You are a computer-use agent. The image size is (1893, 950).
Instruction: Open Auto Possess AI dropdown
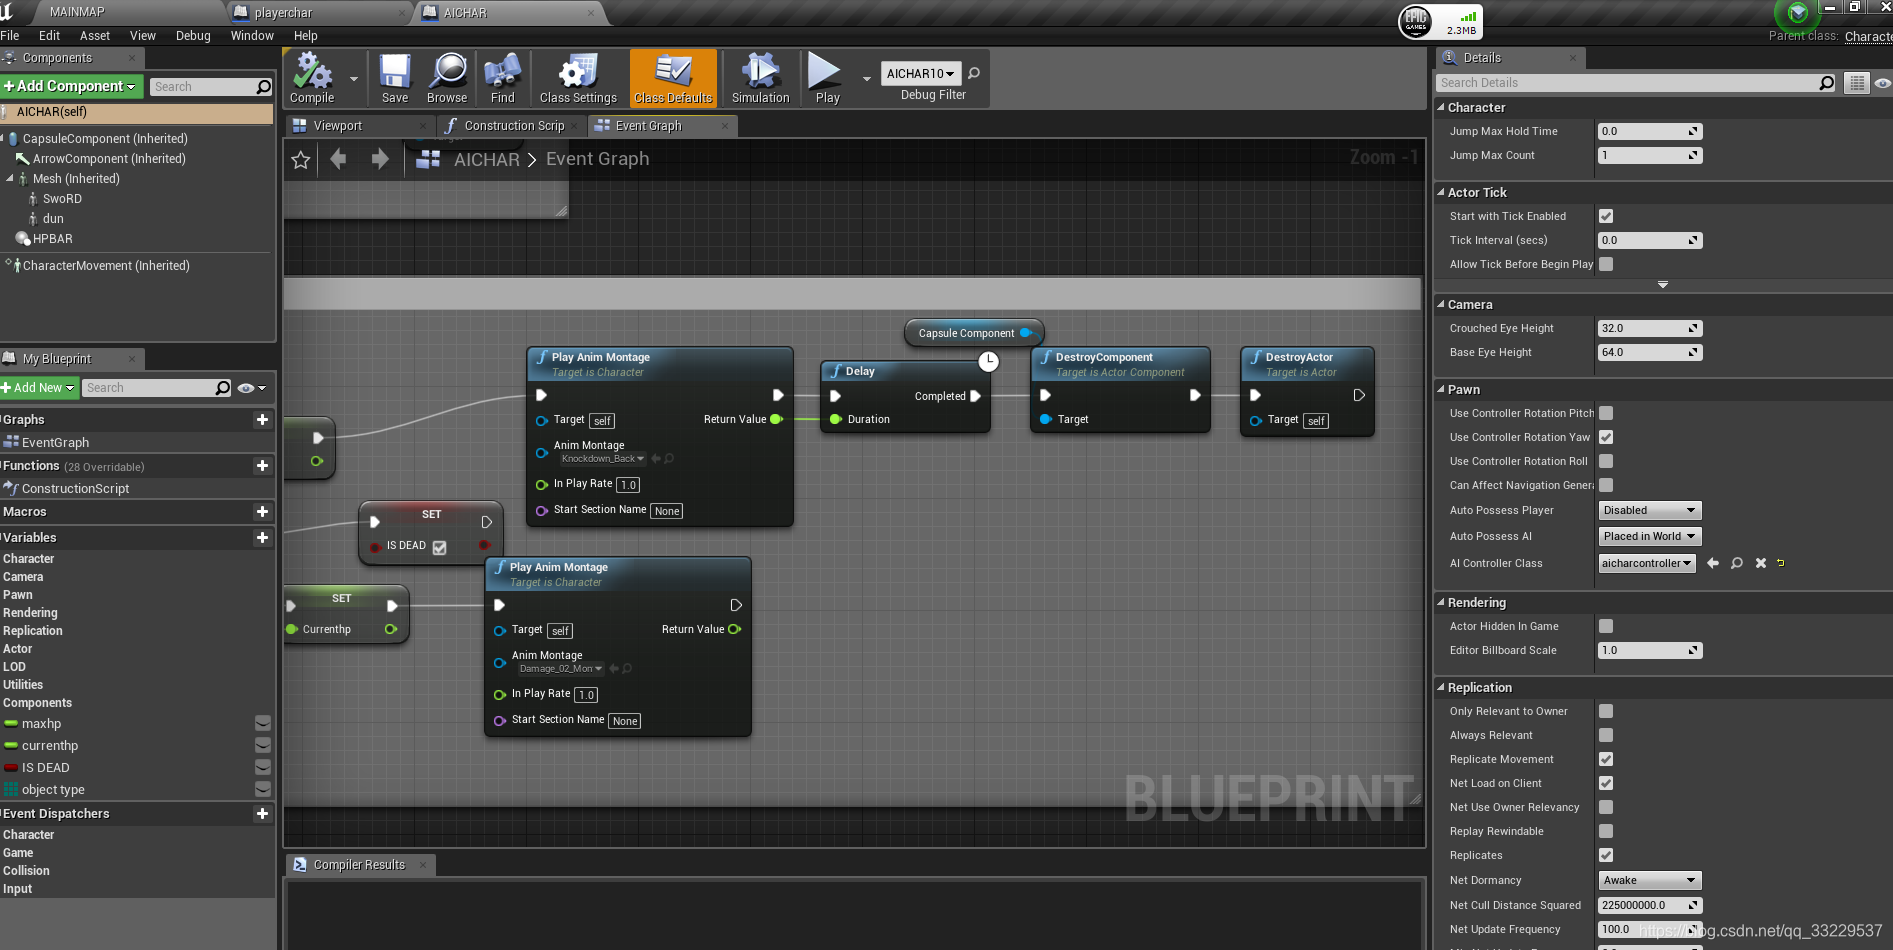pyautogui.click(x=1650, y=536)
